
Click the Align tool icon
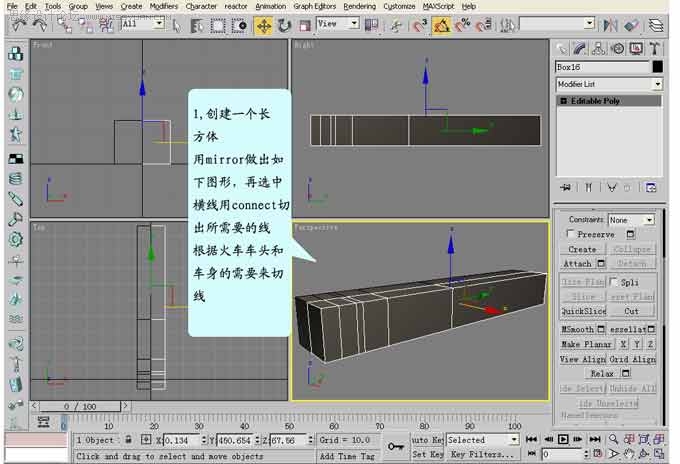(x=631, y=26)
